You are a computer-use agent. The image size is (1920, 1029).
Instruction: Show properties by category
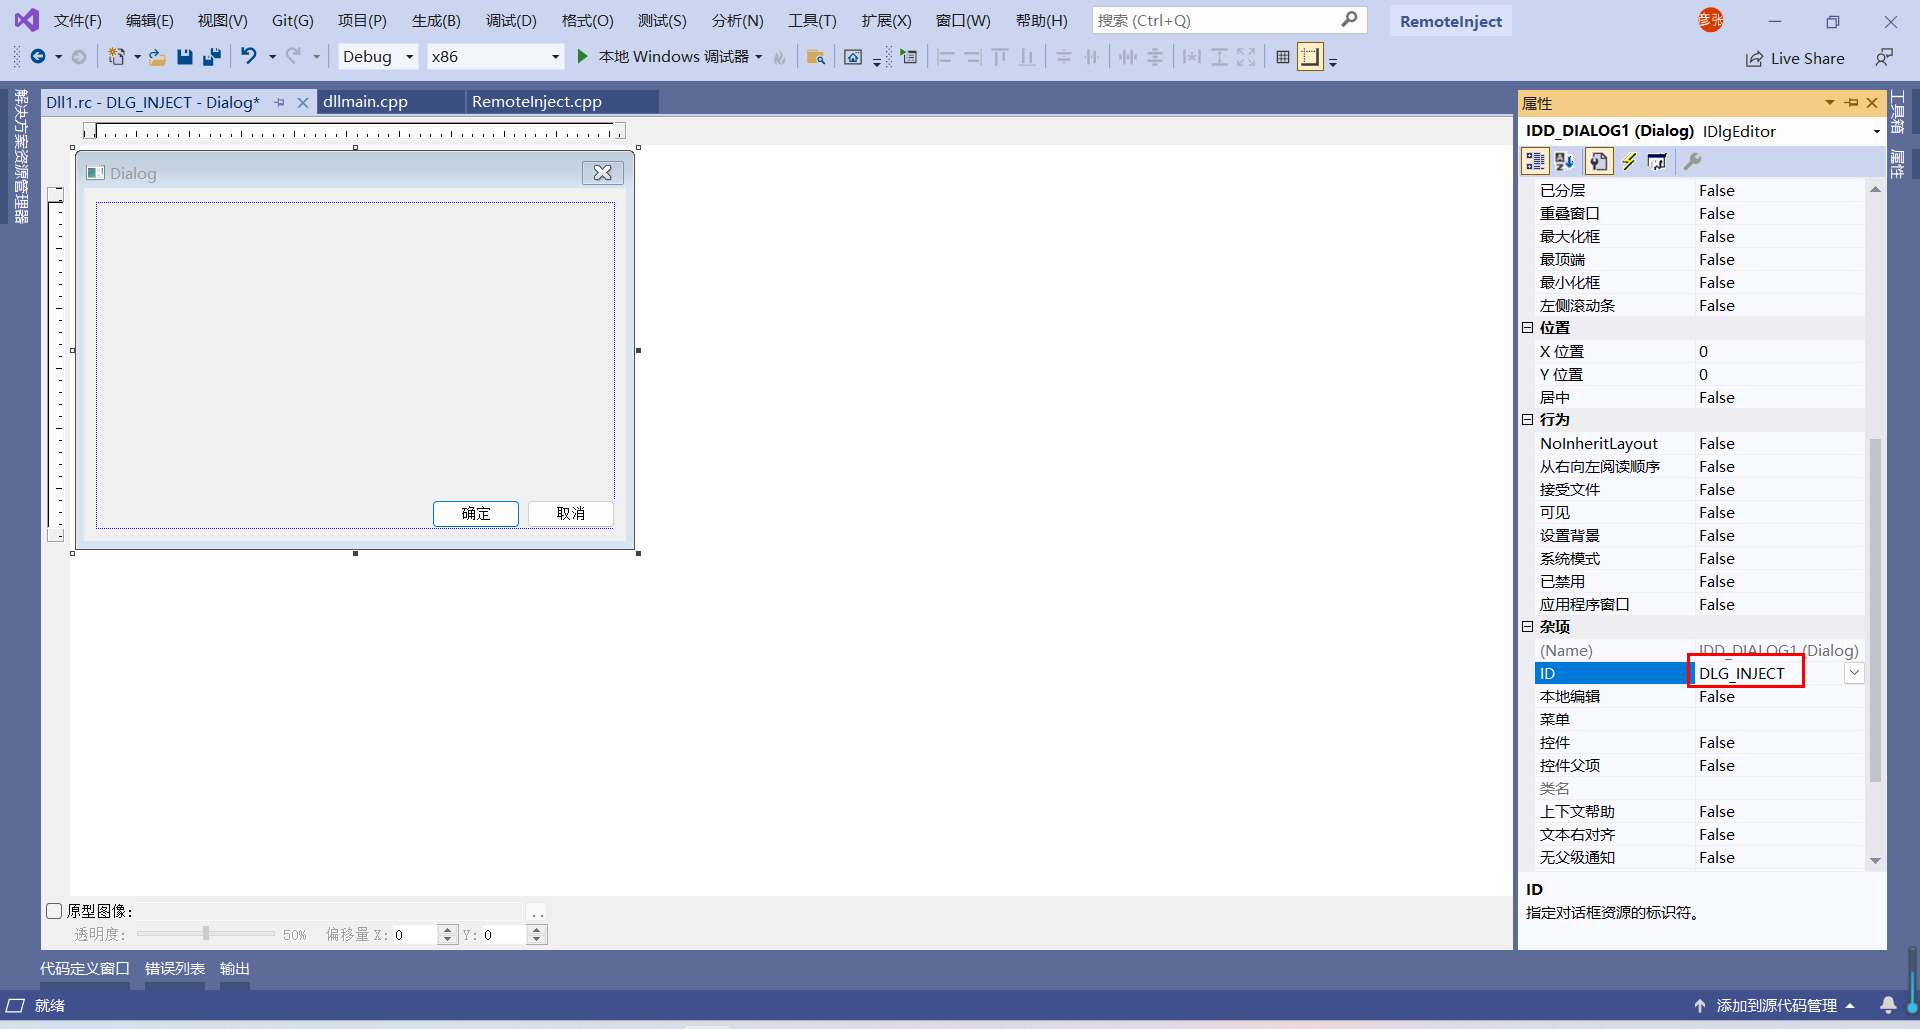pyautogui.click(x=1535, y=161)
